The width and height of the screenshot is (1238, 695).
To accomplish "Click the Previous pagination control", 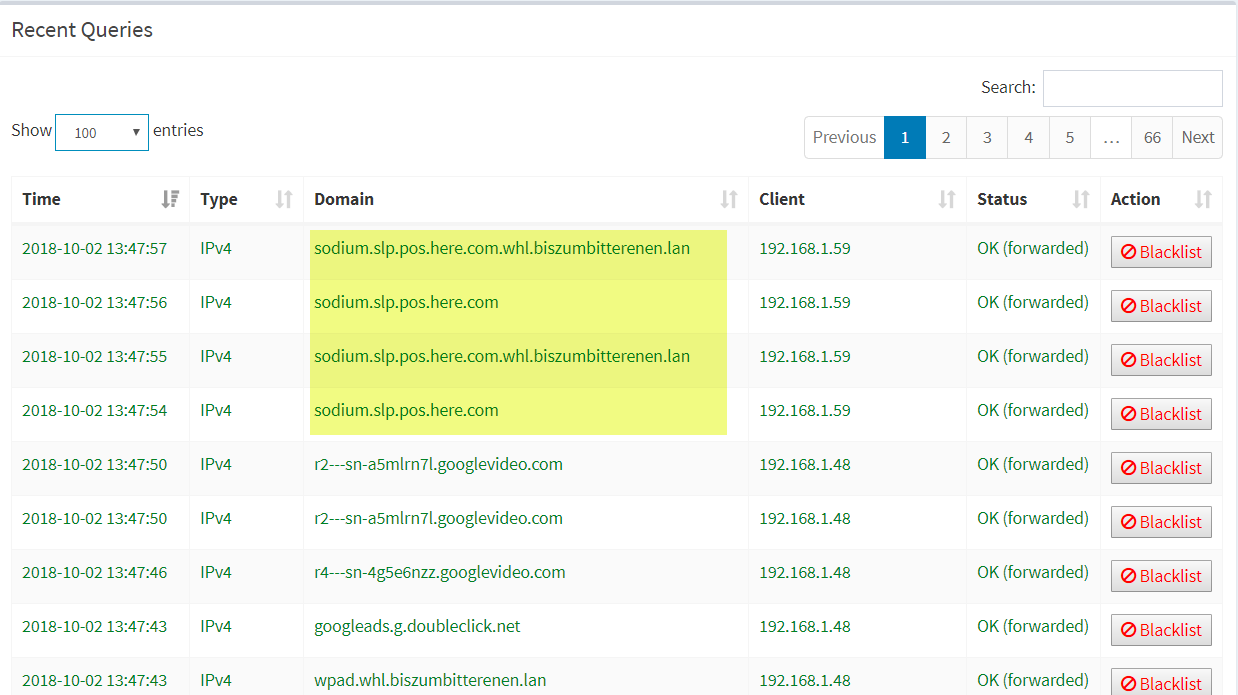I will [x=844, y=137].
